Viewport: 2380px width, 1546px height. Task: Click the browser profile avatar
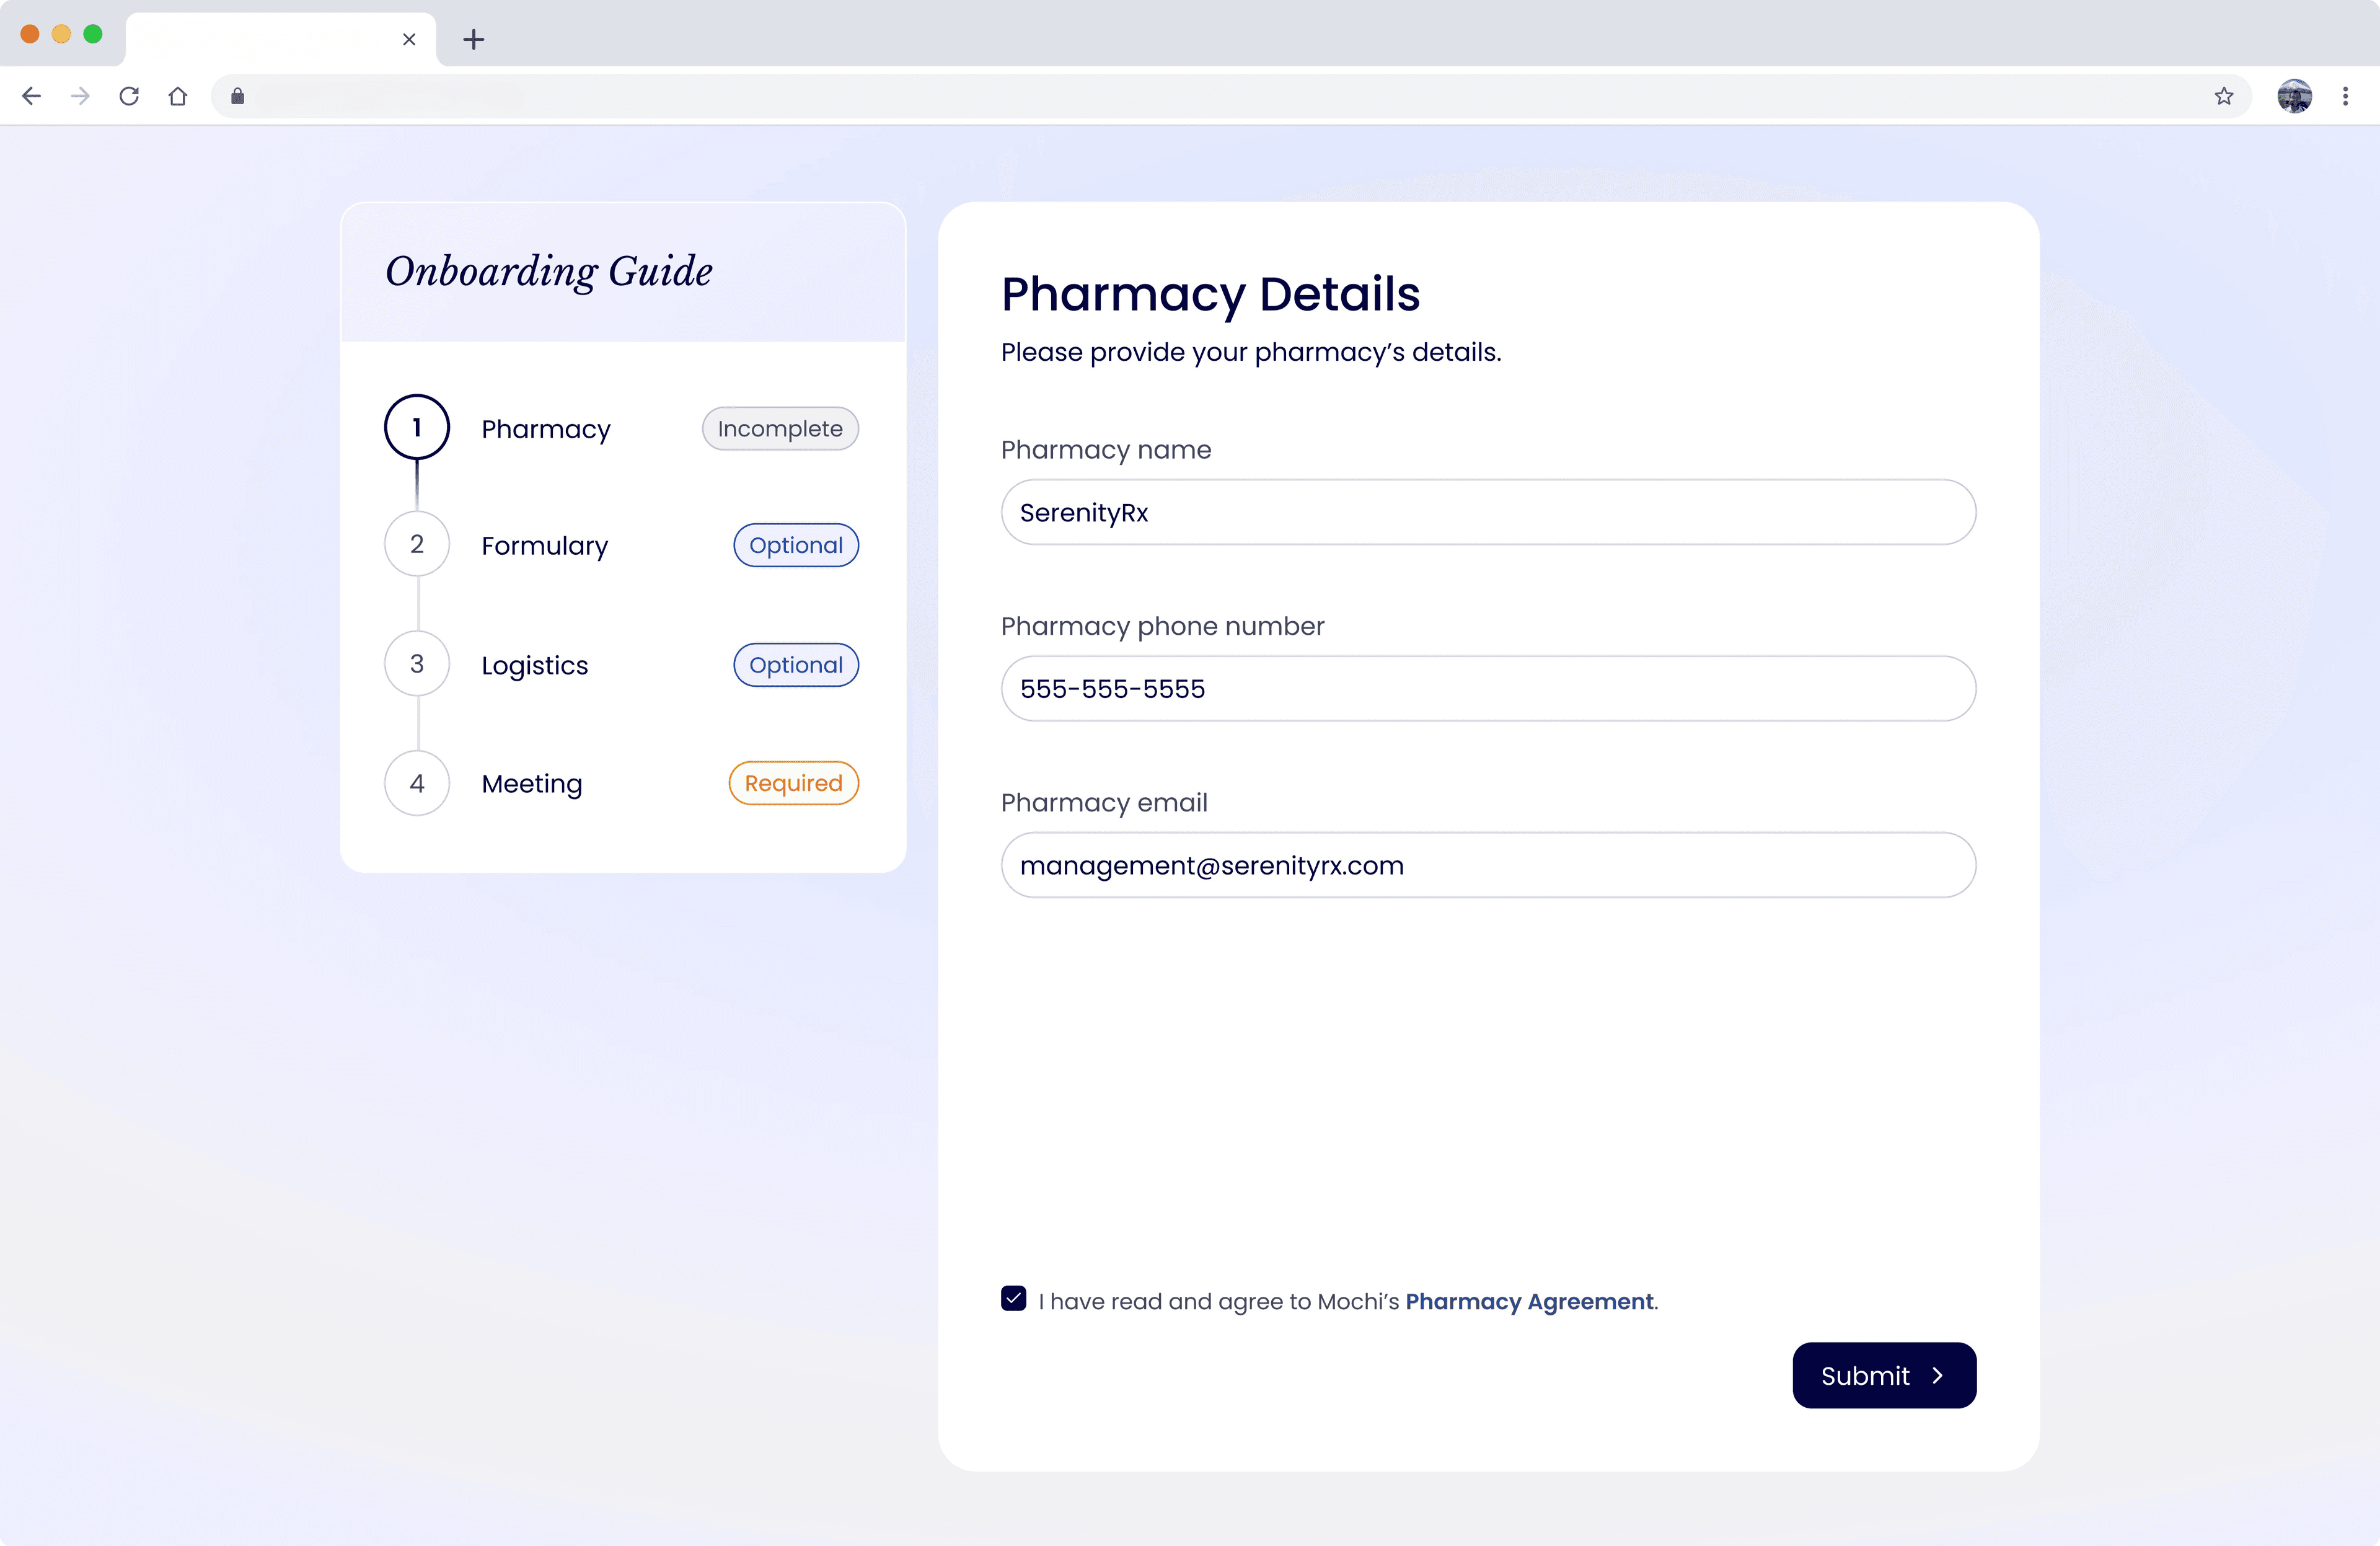[x=2294, y=96]
